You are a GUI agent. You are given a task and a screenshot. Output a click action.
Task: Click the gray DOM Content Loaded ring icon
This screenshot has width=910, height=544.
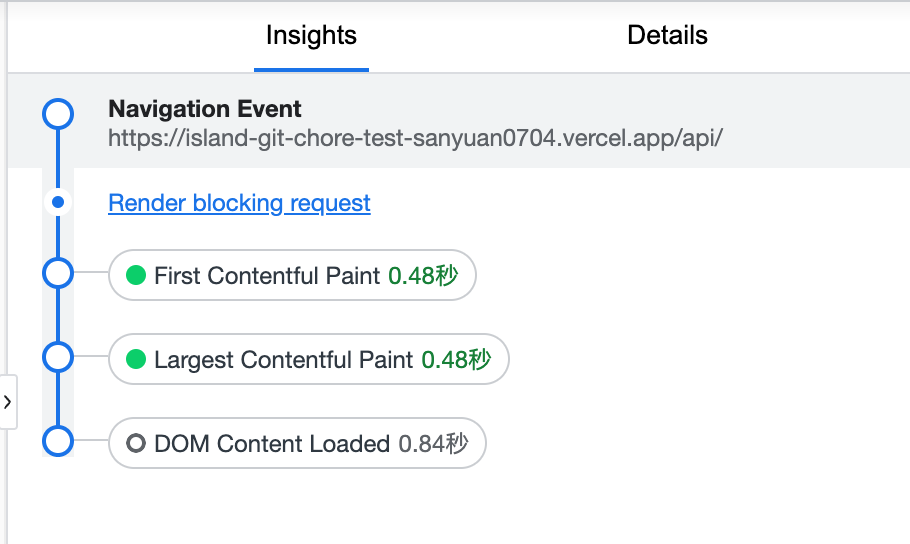136,444
